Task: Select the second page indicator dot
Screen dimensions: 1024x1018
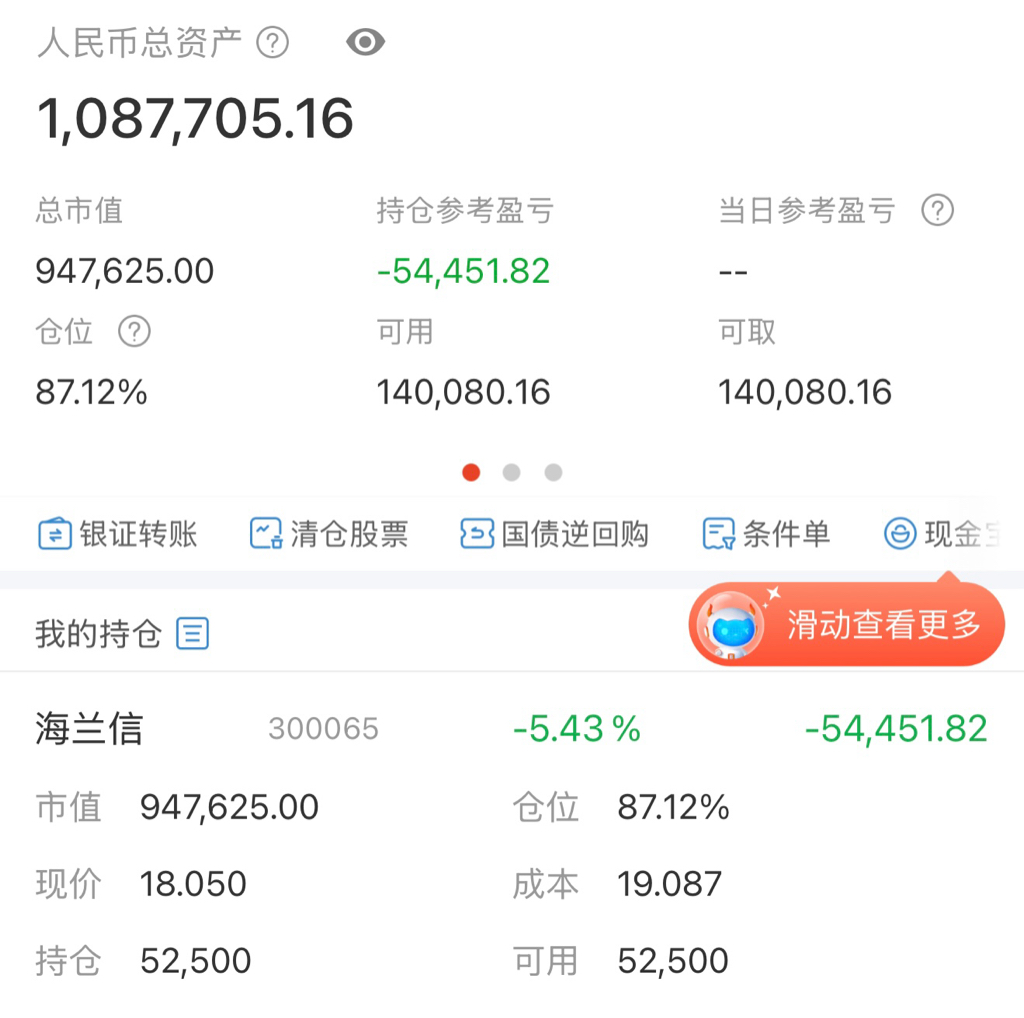Action: click(511, 472)
